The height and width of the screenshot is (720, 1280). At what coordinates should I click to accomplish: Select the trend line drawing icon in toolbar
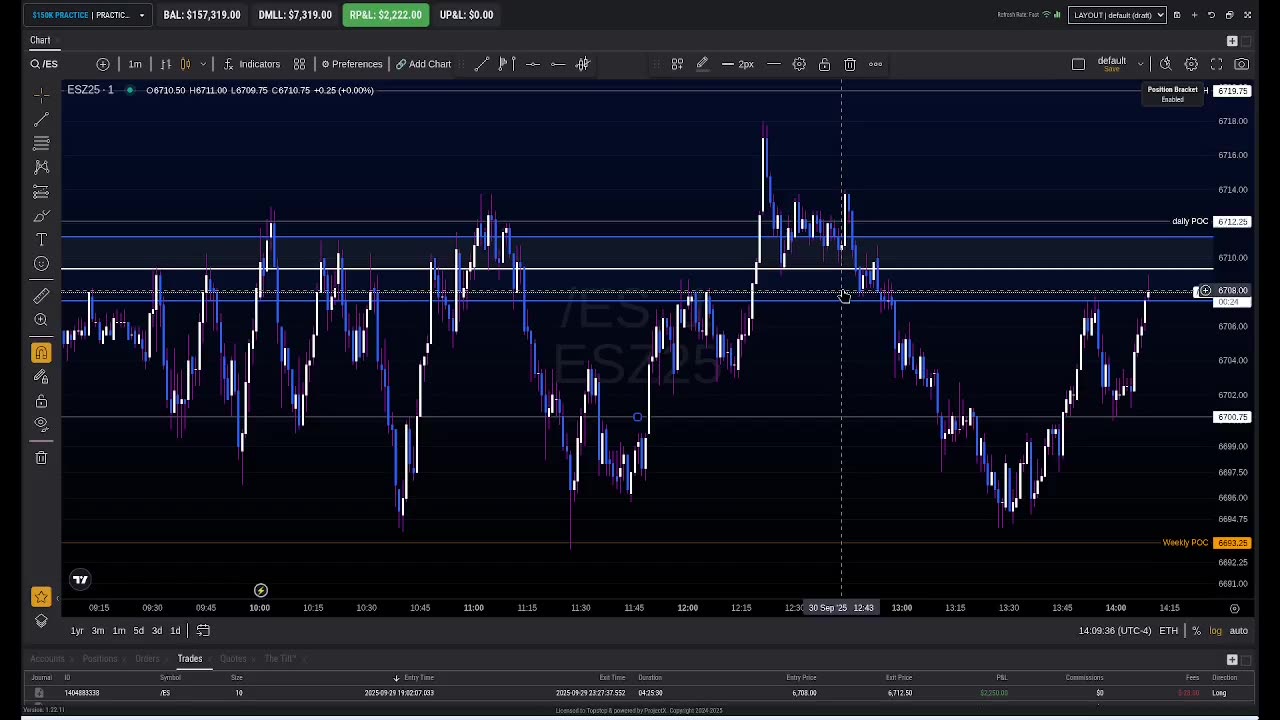click(481, 64)
